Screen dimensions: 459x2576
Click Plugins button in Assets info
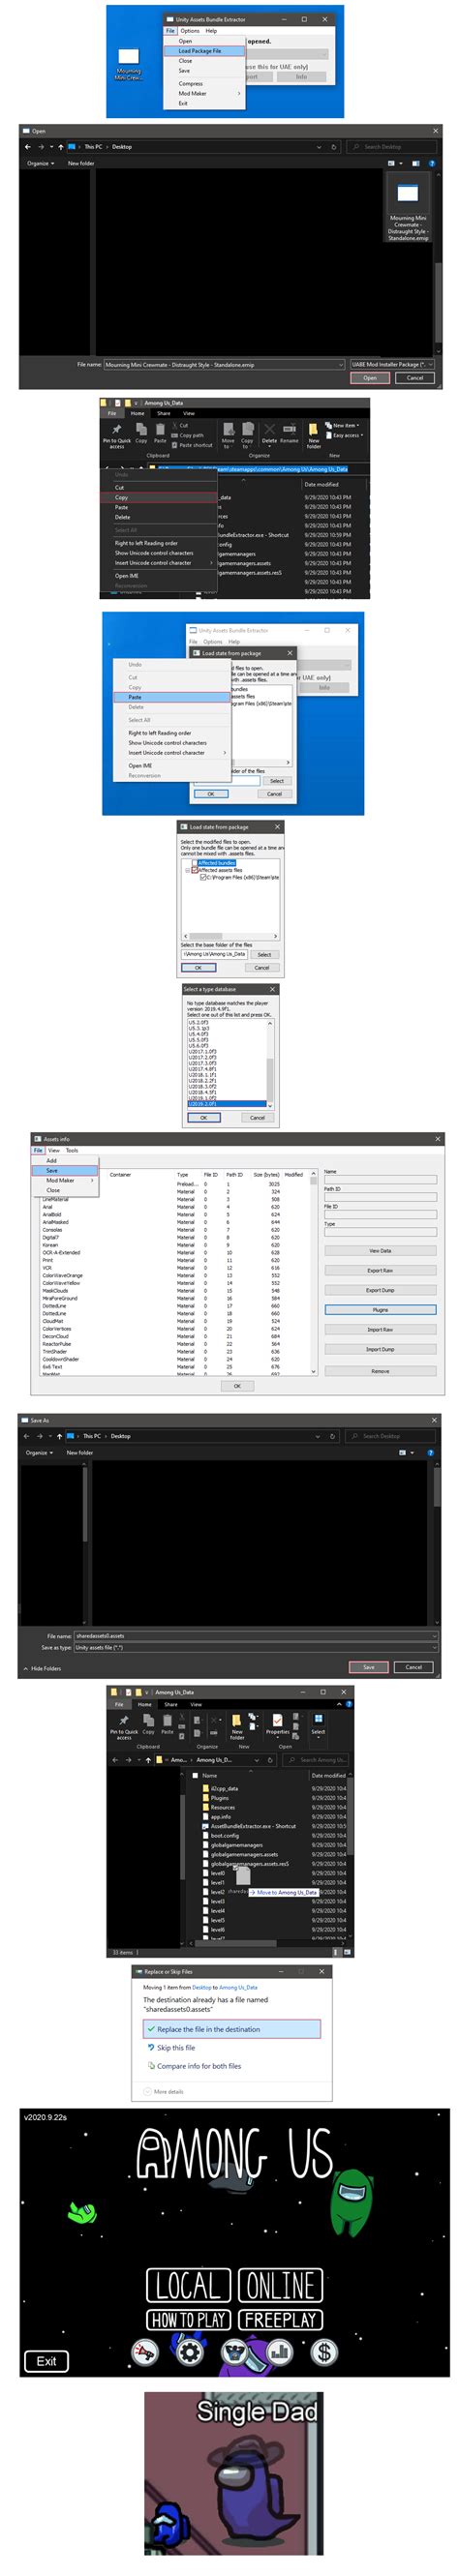pyautogui.click(x=380, y=1310)
